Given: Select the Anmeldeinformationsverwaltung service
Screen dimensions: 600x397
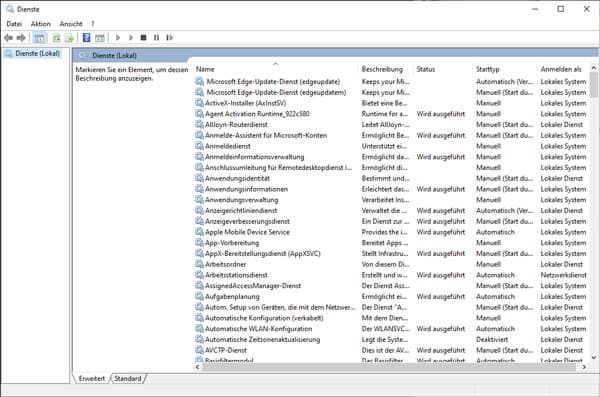Looking at the screenshot, I should (x=391, y=156).
